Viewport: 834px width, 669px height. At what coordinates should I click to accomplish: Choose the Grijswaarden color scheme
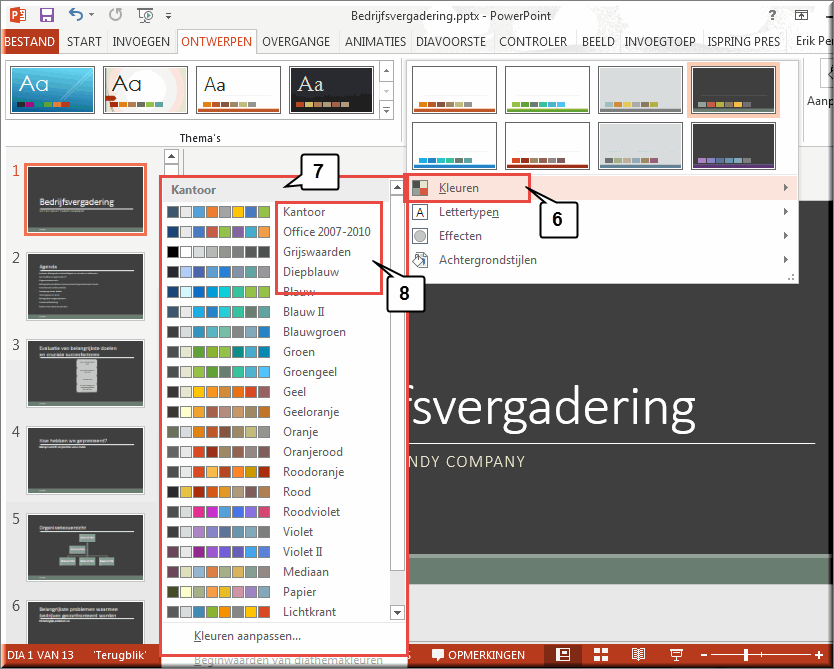pyautogui.click(x=276, y=252)
